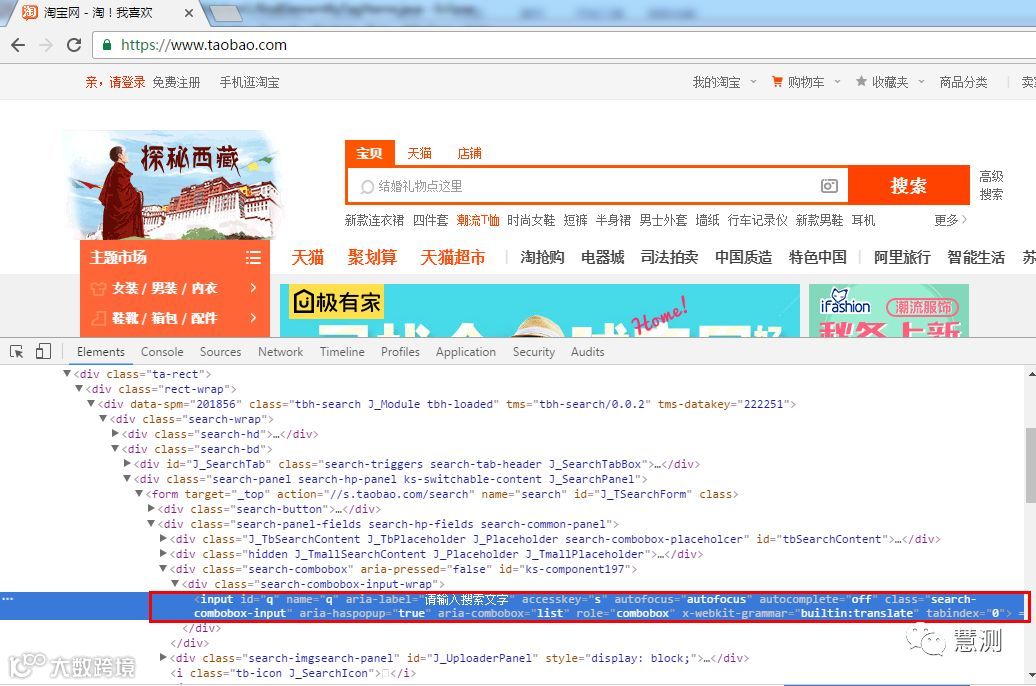Click the 聚划算 navigation link

[x=372, y=257]
